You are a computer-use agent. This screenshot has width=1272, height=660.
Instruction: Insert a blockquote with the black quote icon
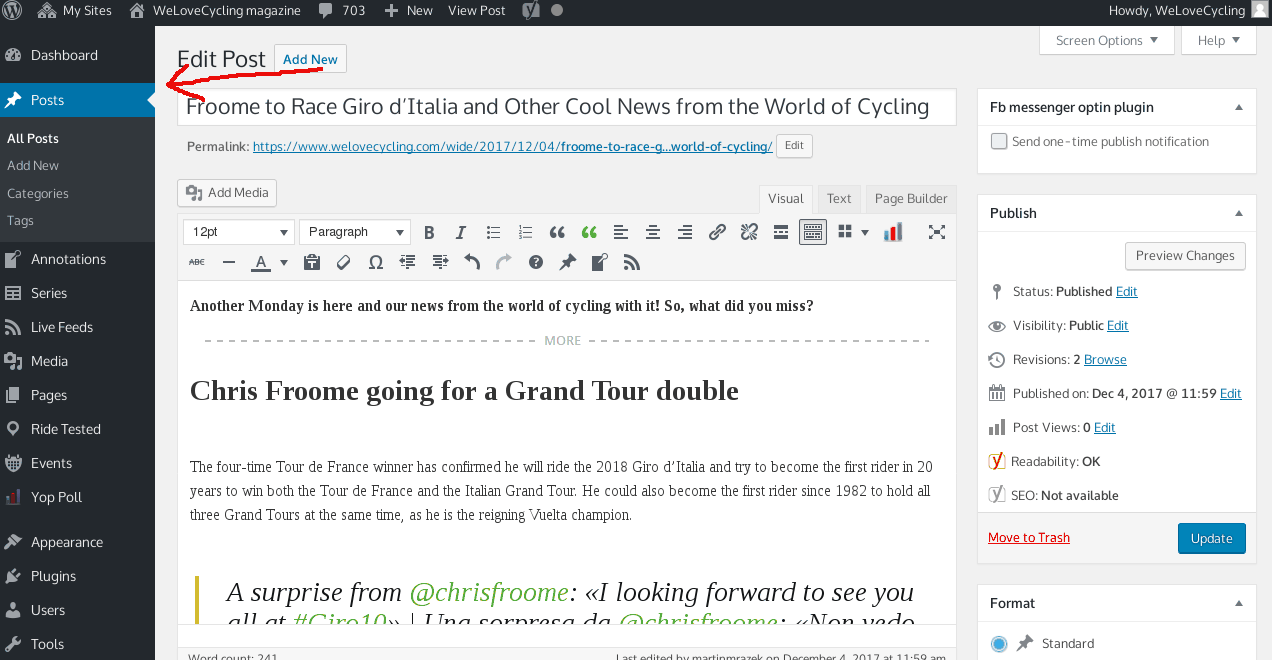click(x=557, y=232)
